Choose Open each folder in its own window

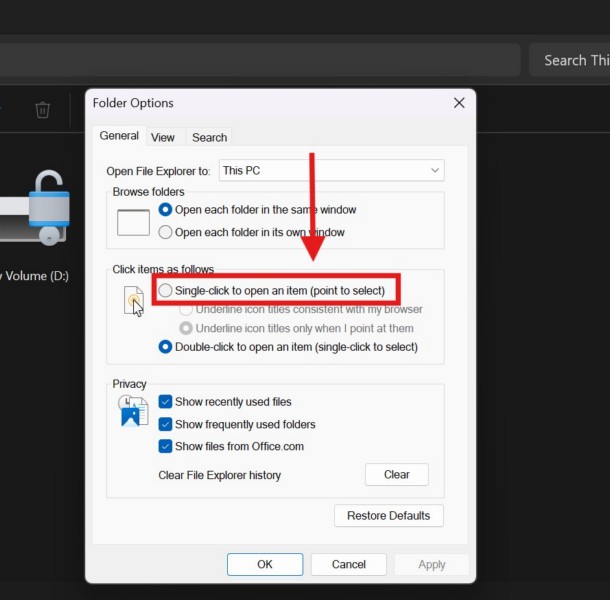(x=166, y=232)
